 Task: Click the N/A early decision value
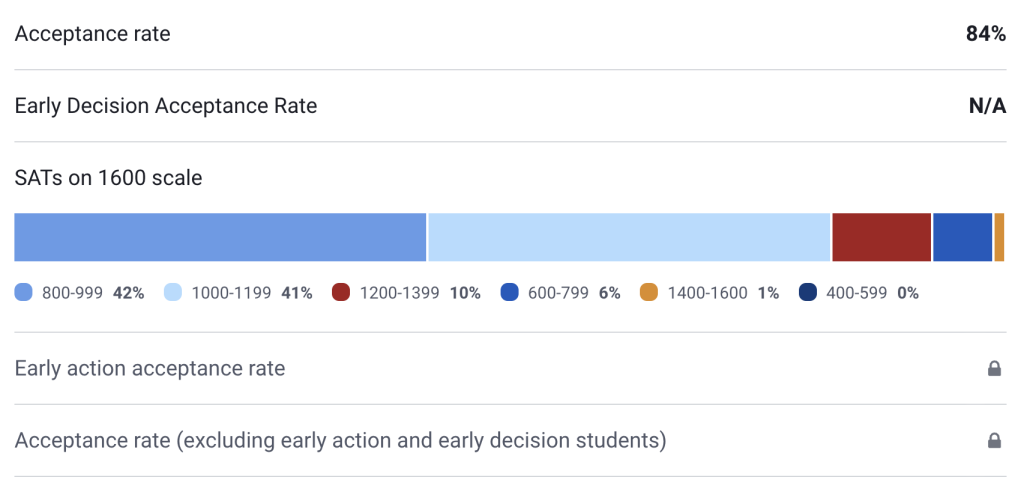(x=987, y=106)
